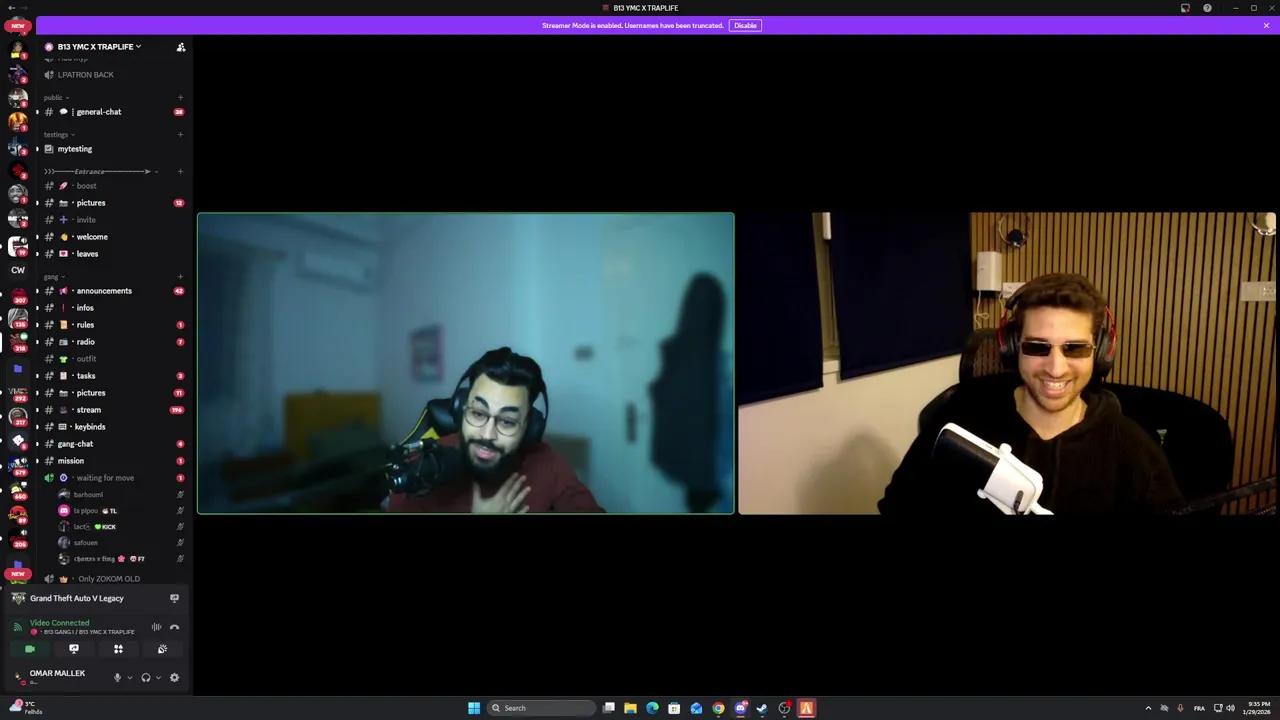Click the taskbar Search box
1280x720 pixels.
point(540,708)
